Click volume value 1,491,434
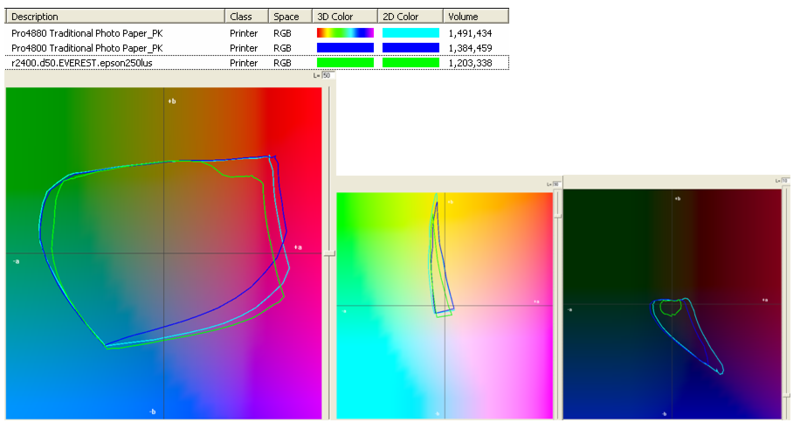This screenshot has width=800, height=429. click(x=470, y=33)
